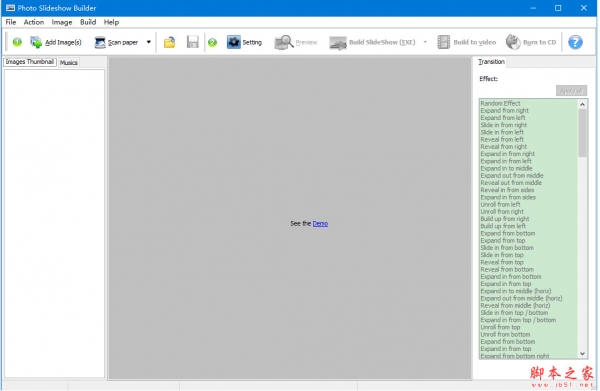This screenshot has width=600, height=391.
Task: Click the Burn to CD label
Action: click(x=540, y=42)
